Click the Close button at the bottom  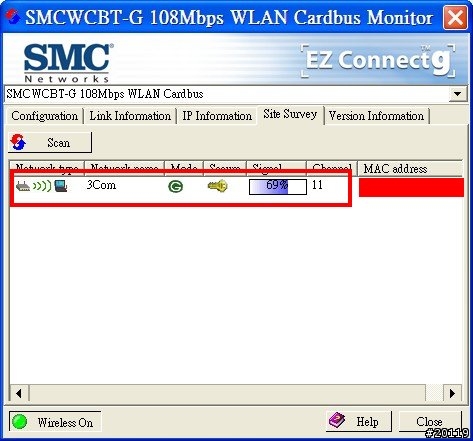click(x=430, y=421)
